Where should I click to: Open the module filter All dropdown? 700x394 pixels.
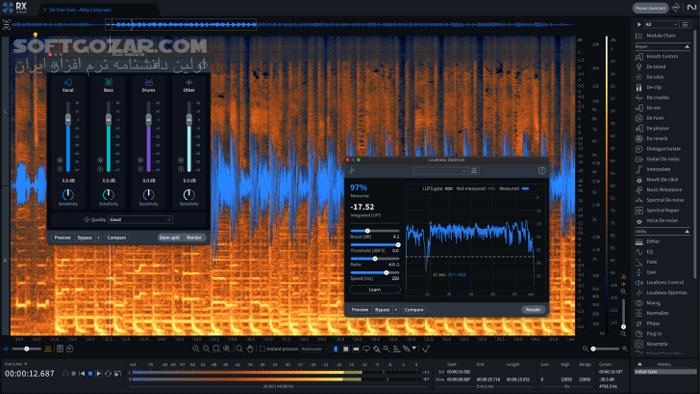coord(662,25)
